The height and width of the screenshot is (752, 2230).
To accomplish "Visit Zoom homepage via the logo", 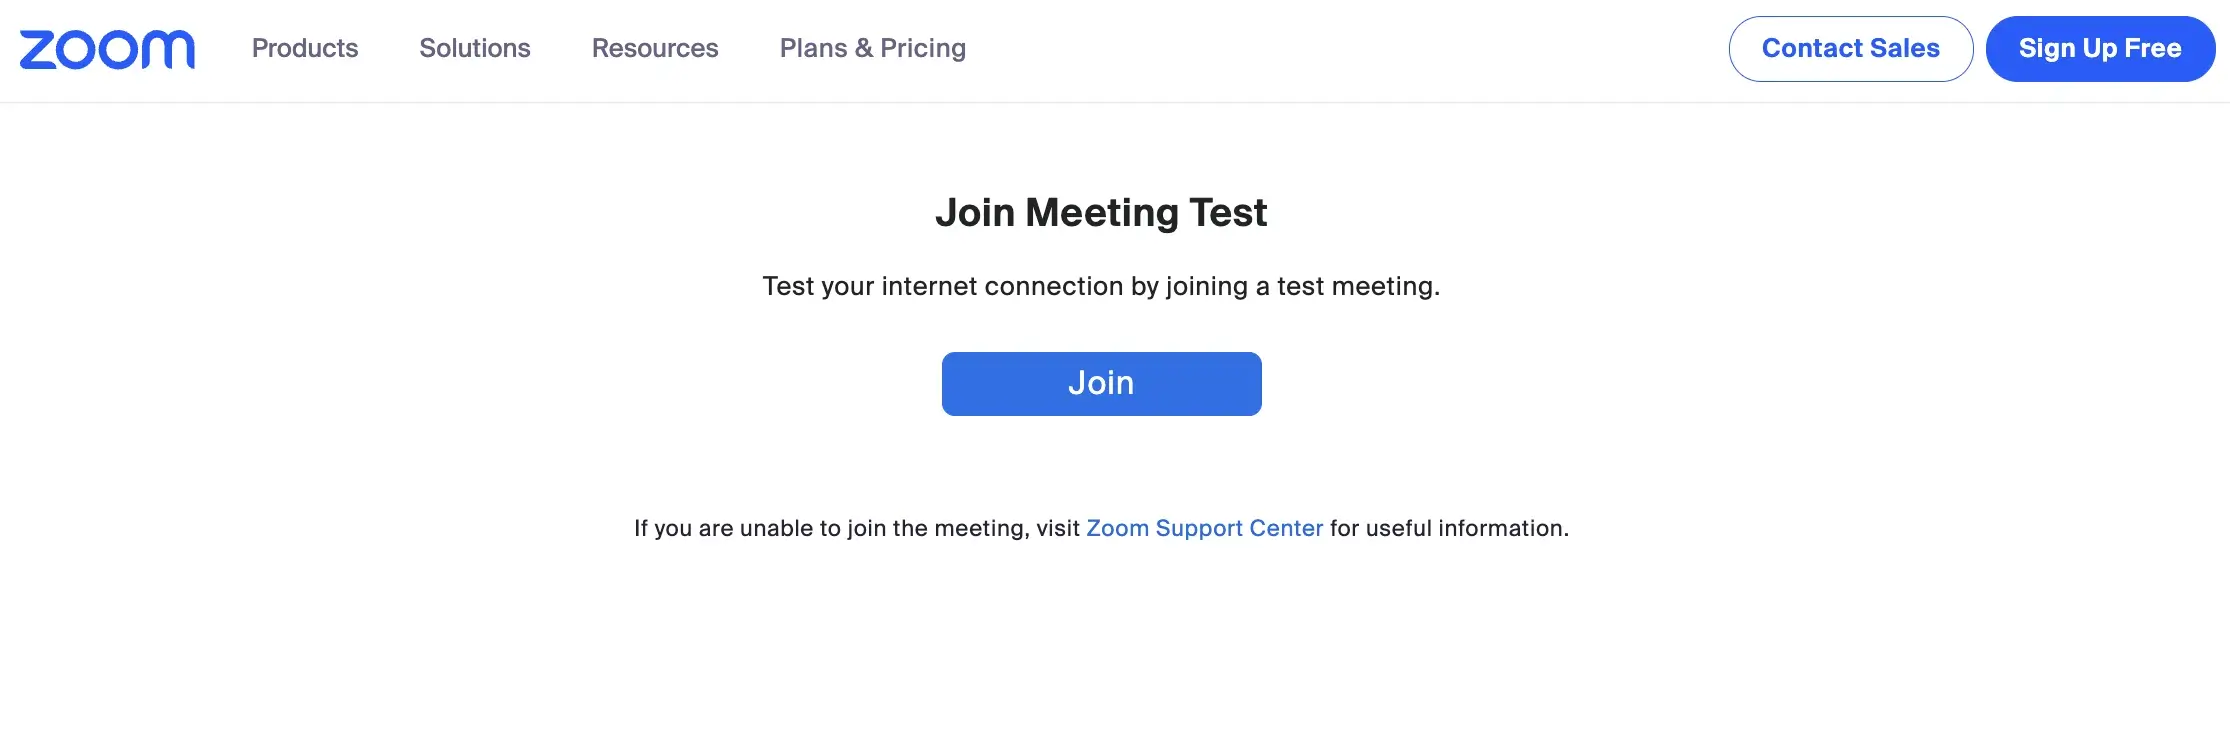I will click(x=106, y=48).
